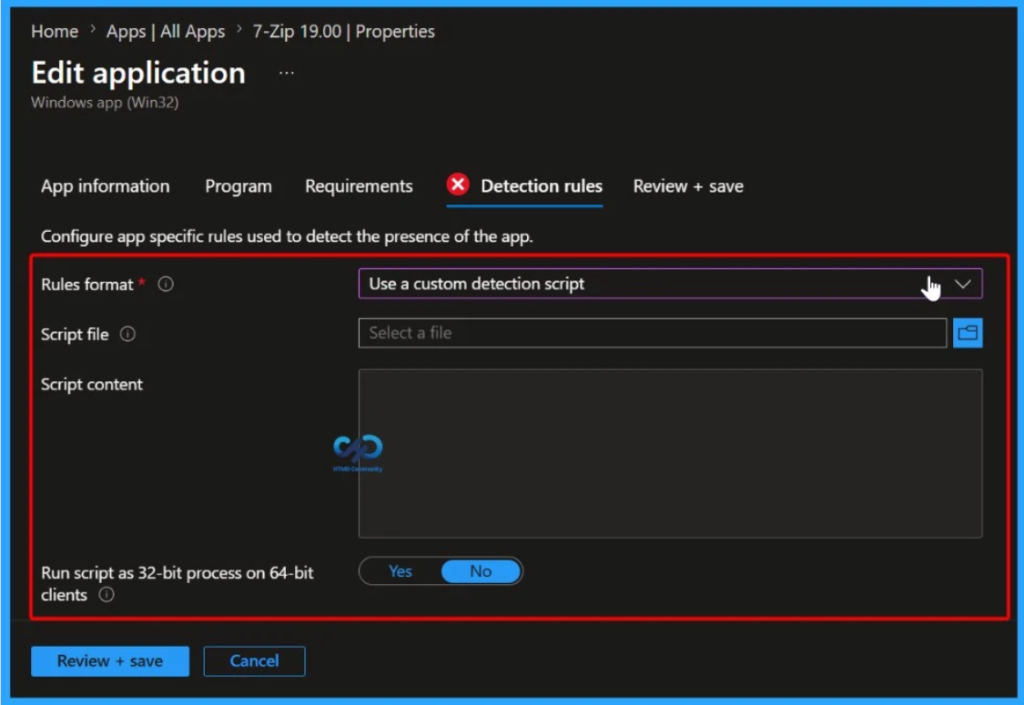This screenshot has width=1024, height=705.
Task: Open 7-Zip 19.00 | Properties breadcrumb
Action: pyautogui.click(x=344, y=31)
